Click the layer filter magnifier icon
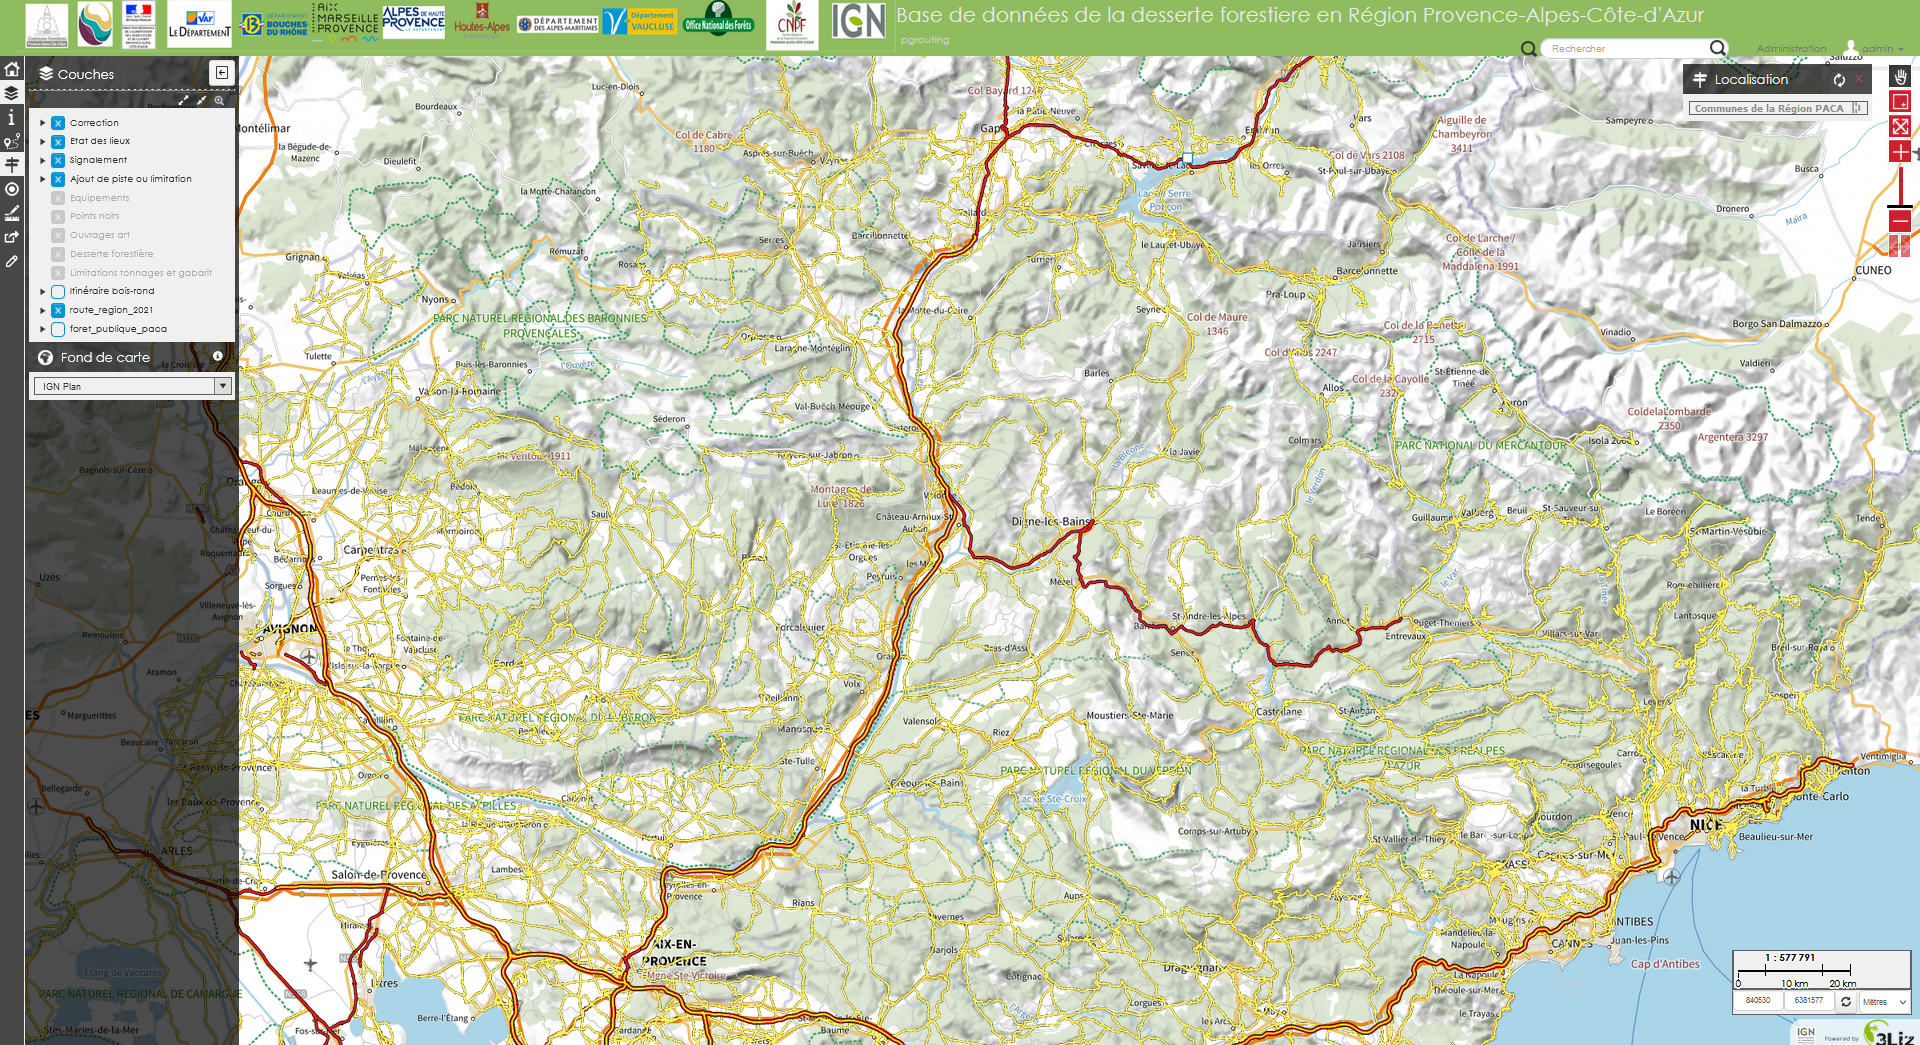This screenshot has width=1920, height=1045. tap(219, 100)
